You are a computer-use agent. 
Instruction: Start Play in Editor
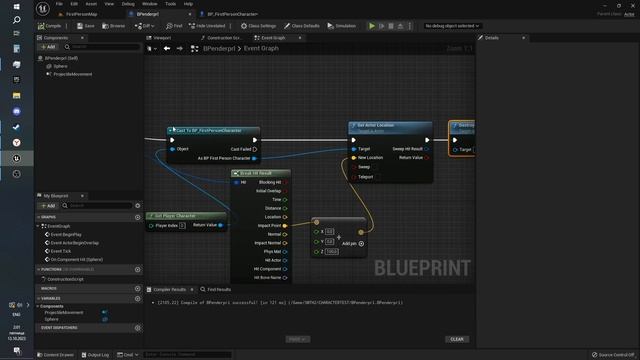(372, 26)
